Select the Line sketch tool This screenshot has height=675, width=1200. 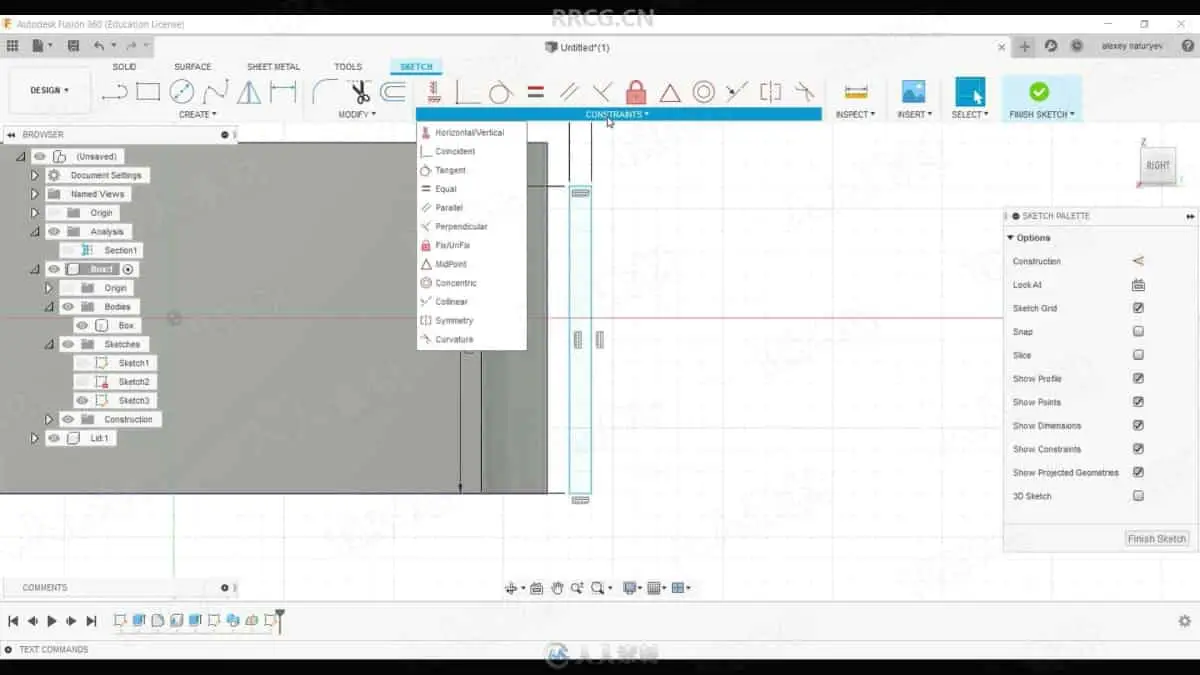pos(115,93)
